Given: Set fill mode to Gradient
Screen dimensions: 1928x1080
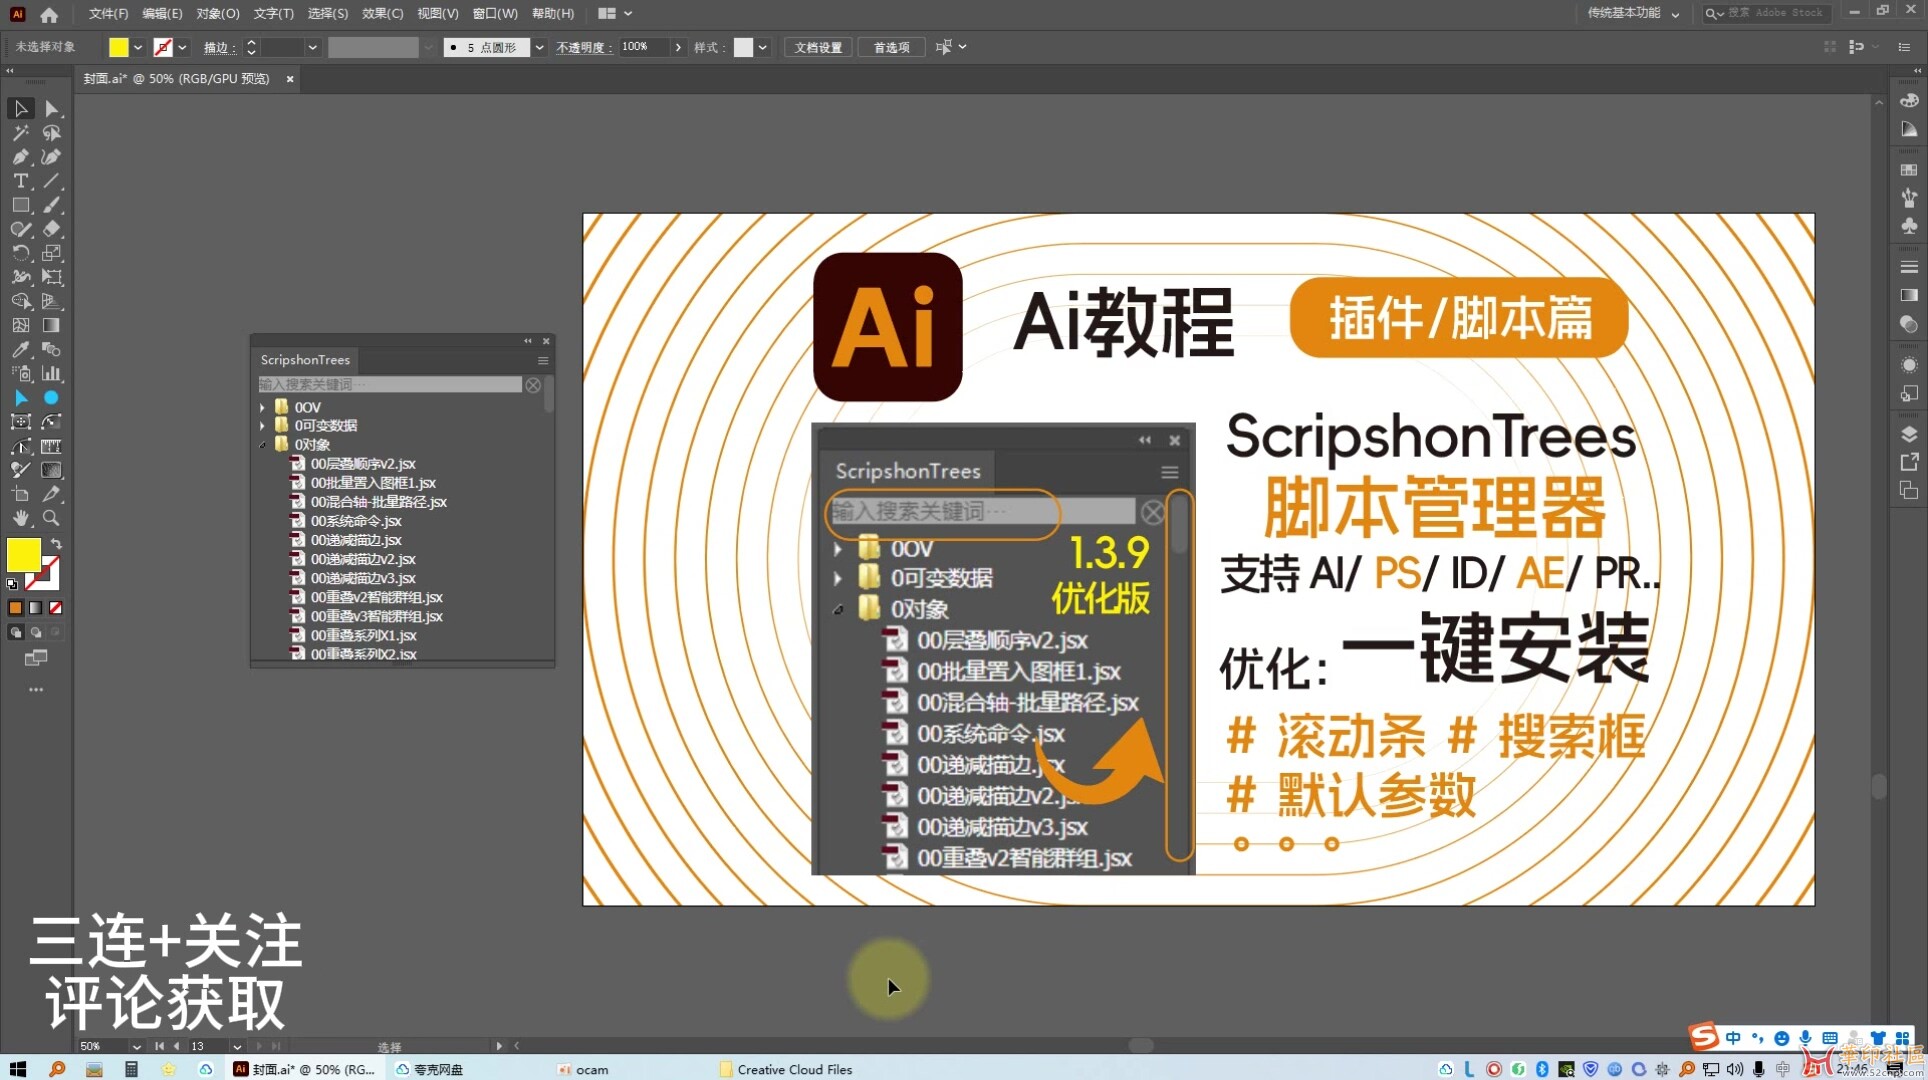Looking at the screenshot, I should pos(36,607).
